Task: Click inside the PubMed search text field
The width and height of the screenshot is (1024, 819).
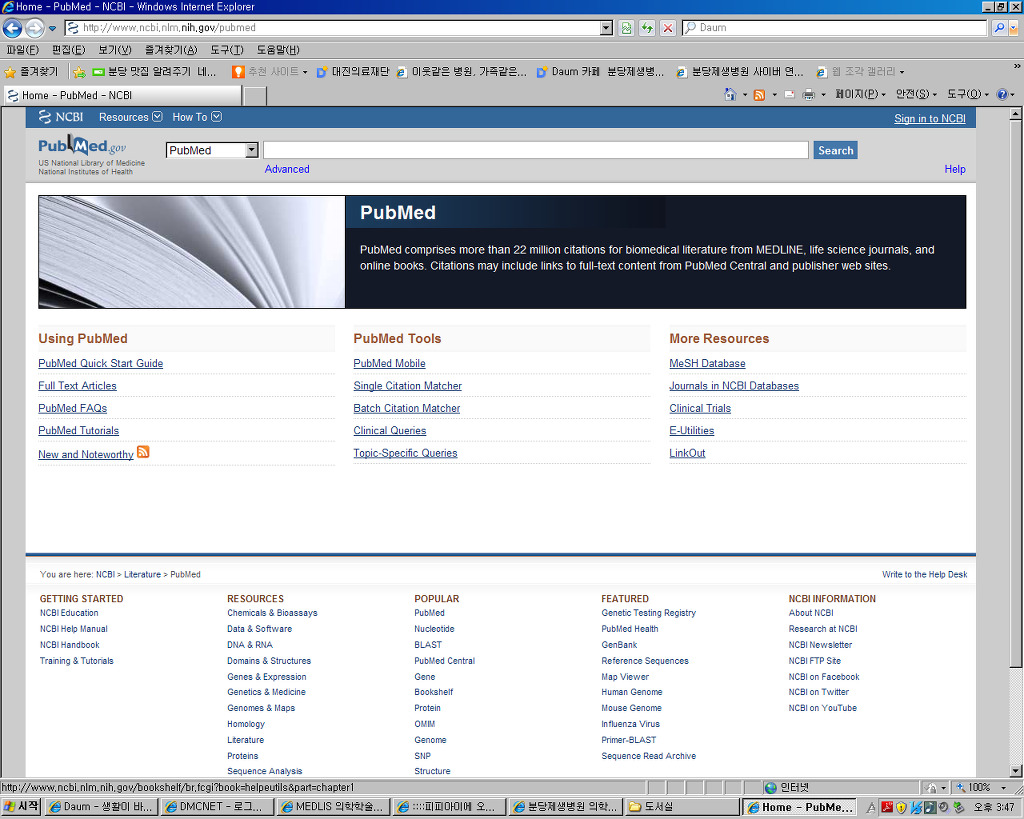Action: 536,150
